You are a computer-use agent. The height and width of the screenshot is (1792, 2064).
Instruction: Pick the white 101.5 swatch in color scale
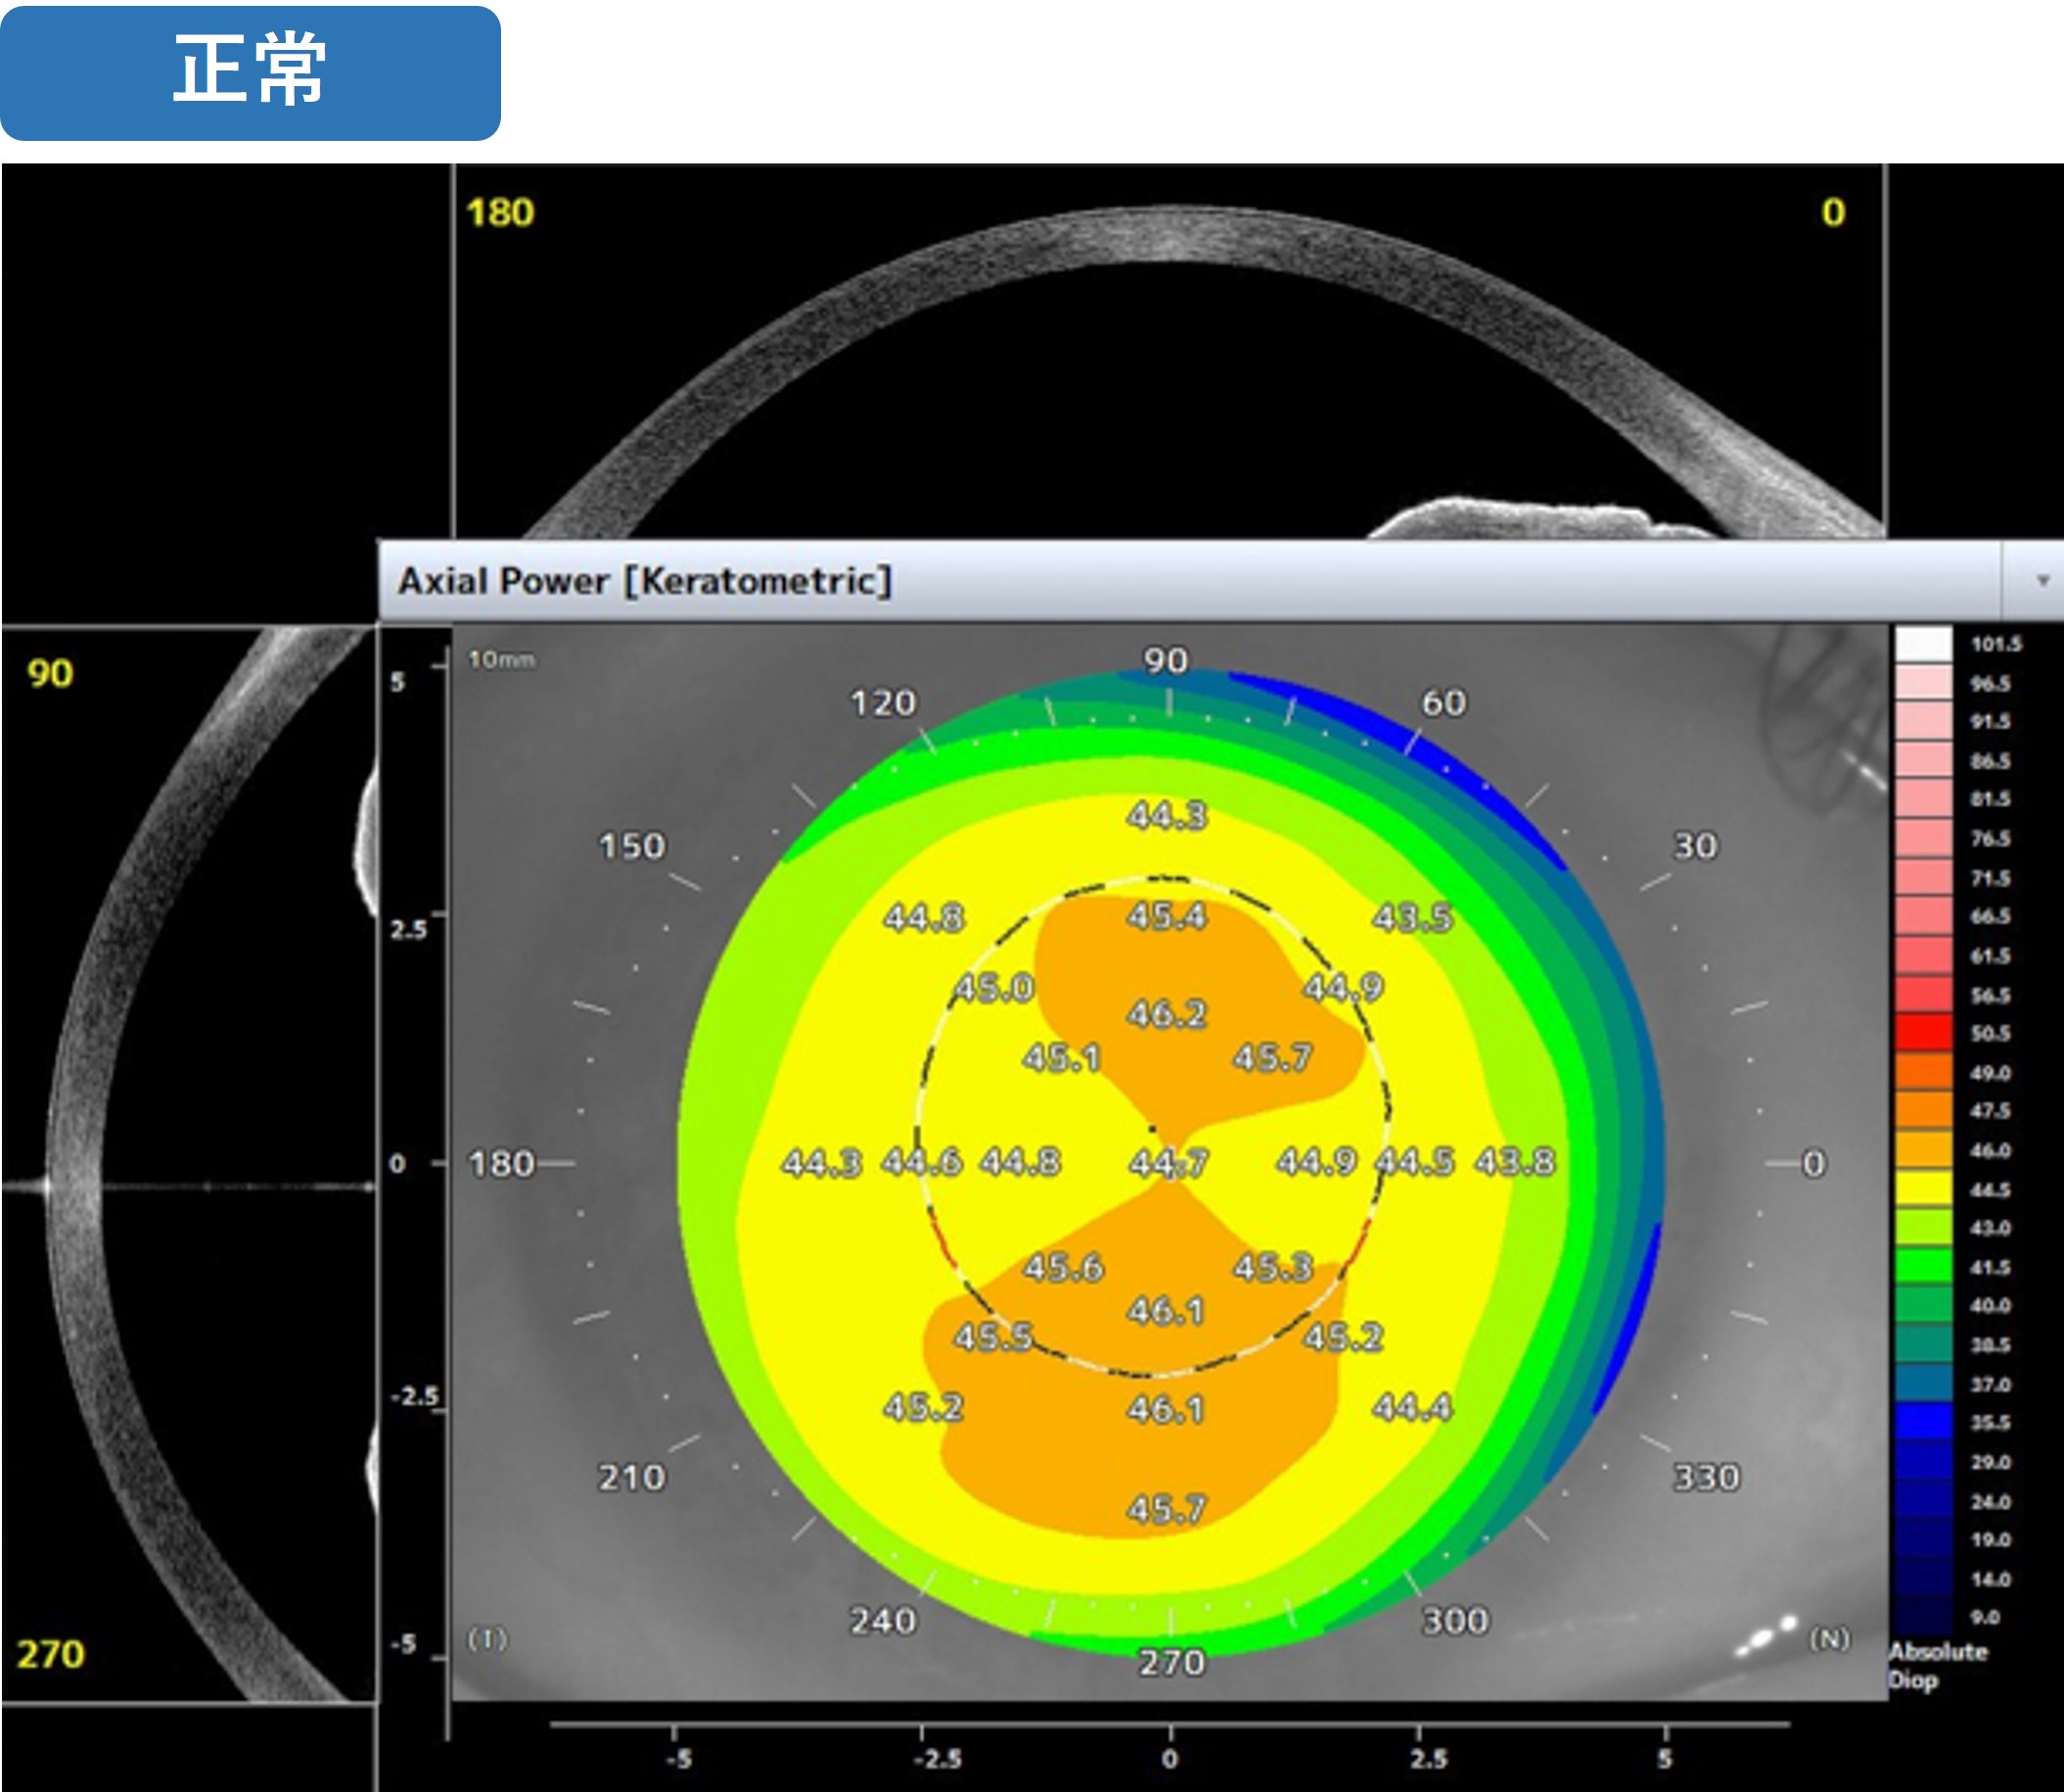(1924, 644)
